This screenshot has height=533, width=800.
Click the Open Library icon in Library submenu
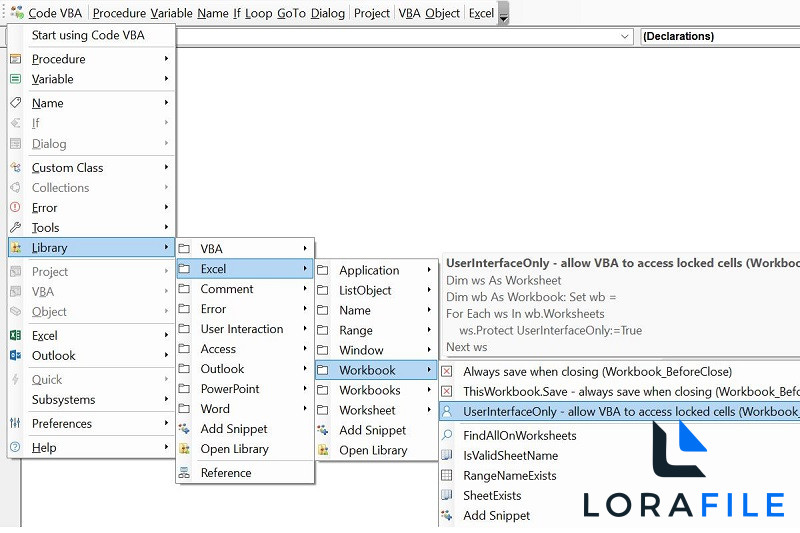(x=184, y=449)
